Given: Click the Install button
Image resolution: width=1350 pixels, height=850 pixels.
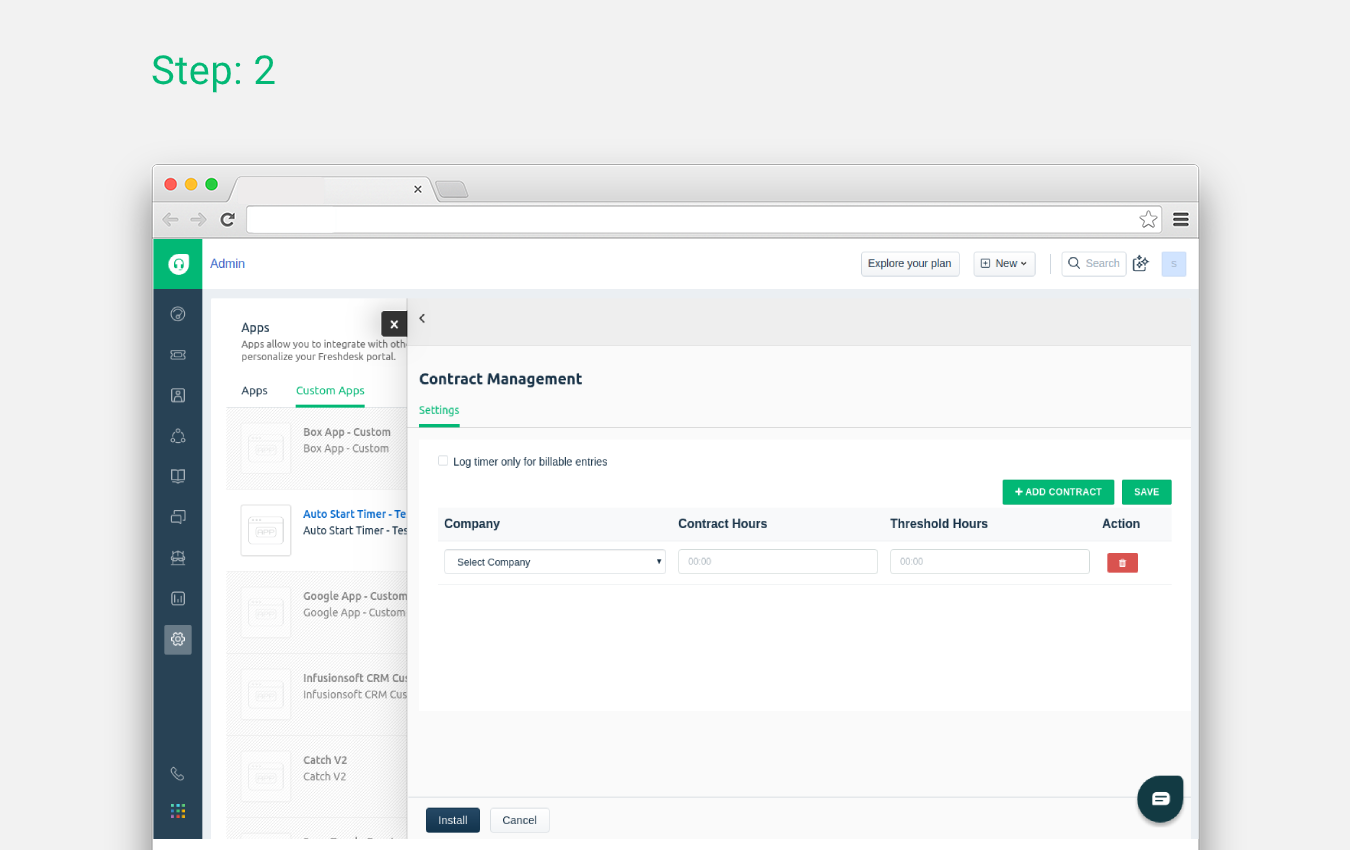Looking at the screenshot, I should [453, 820].
